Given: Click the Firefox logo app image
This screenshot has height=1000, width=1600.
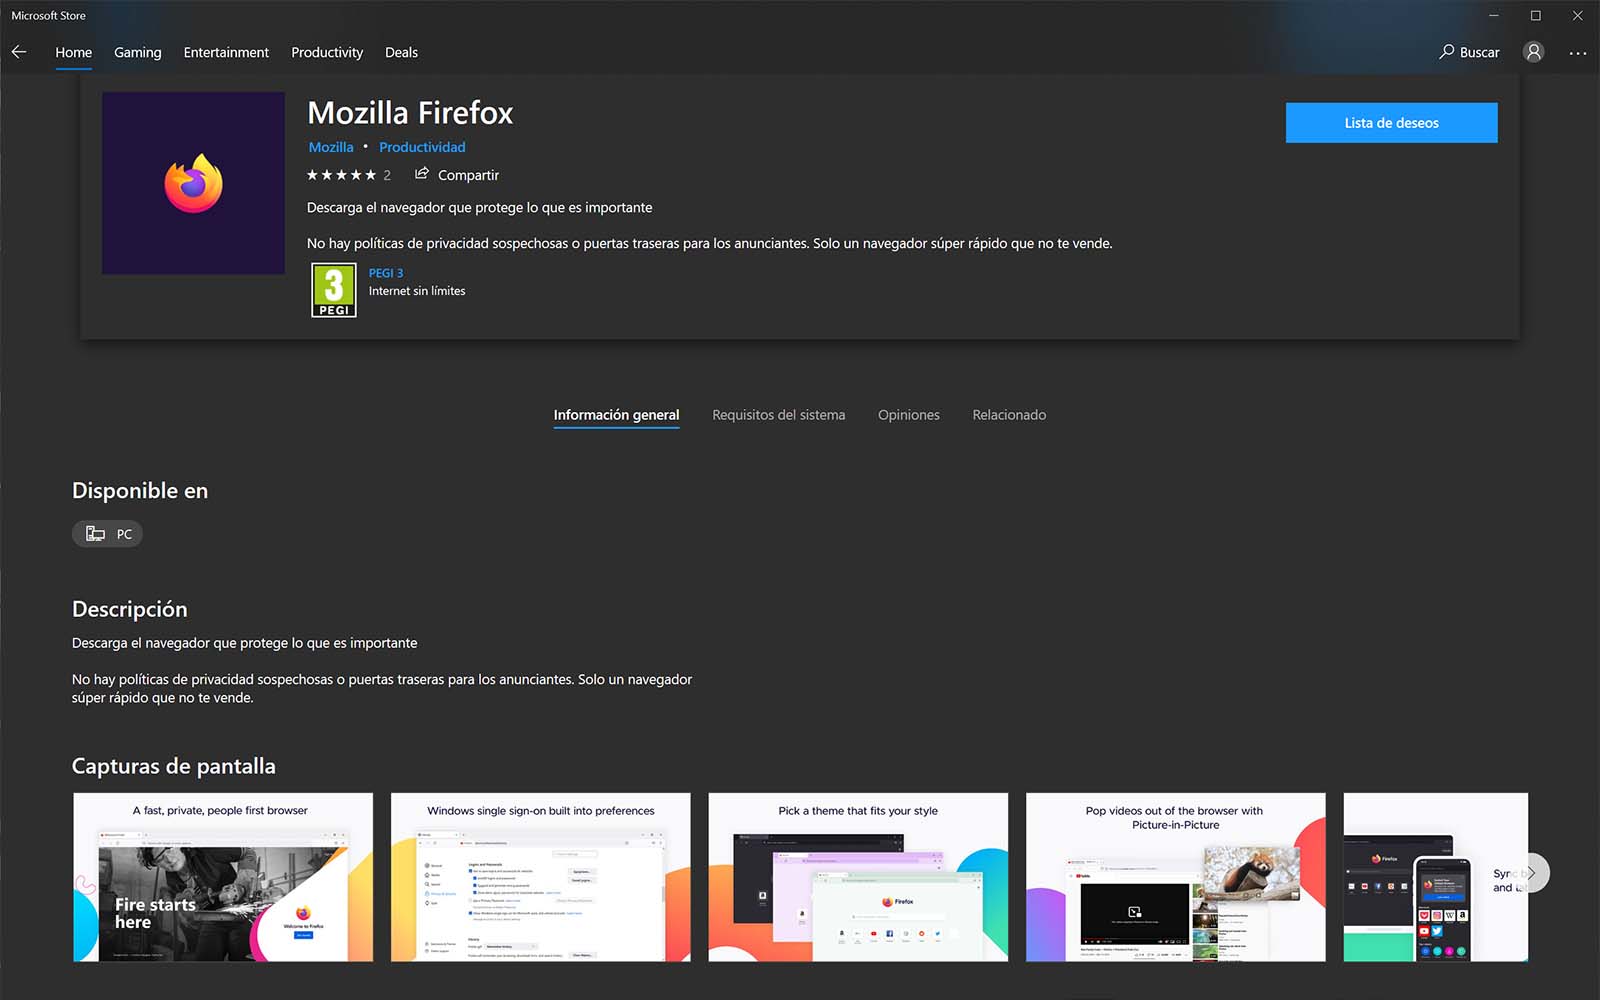Looking at the screenshot, I should [193, 183].
